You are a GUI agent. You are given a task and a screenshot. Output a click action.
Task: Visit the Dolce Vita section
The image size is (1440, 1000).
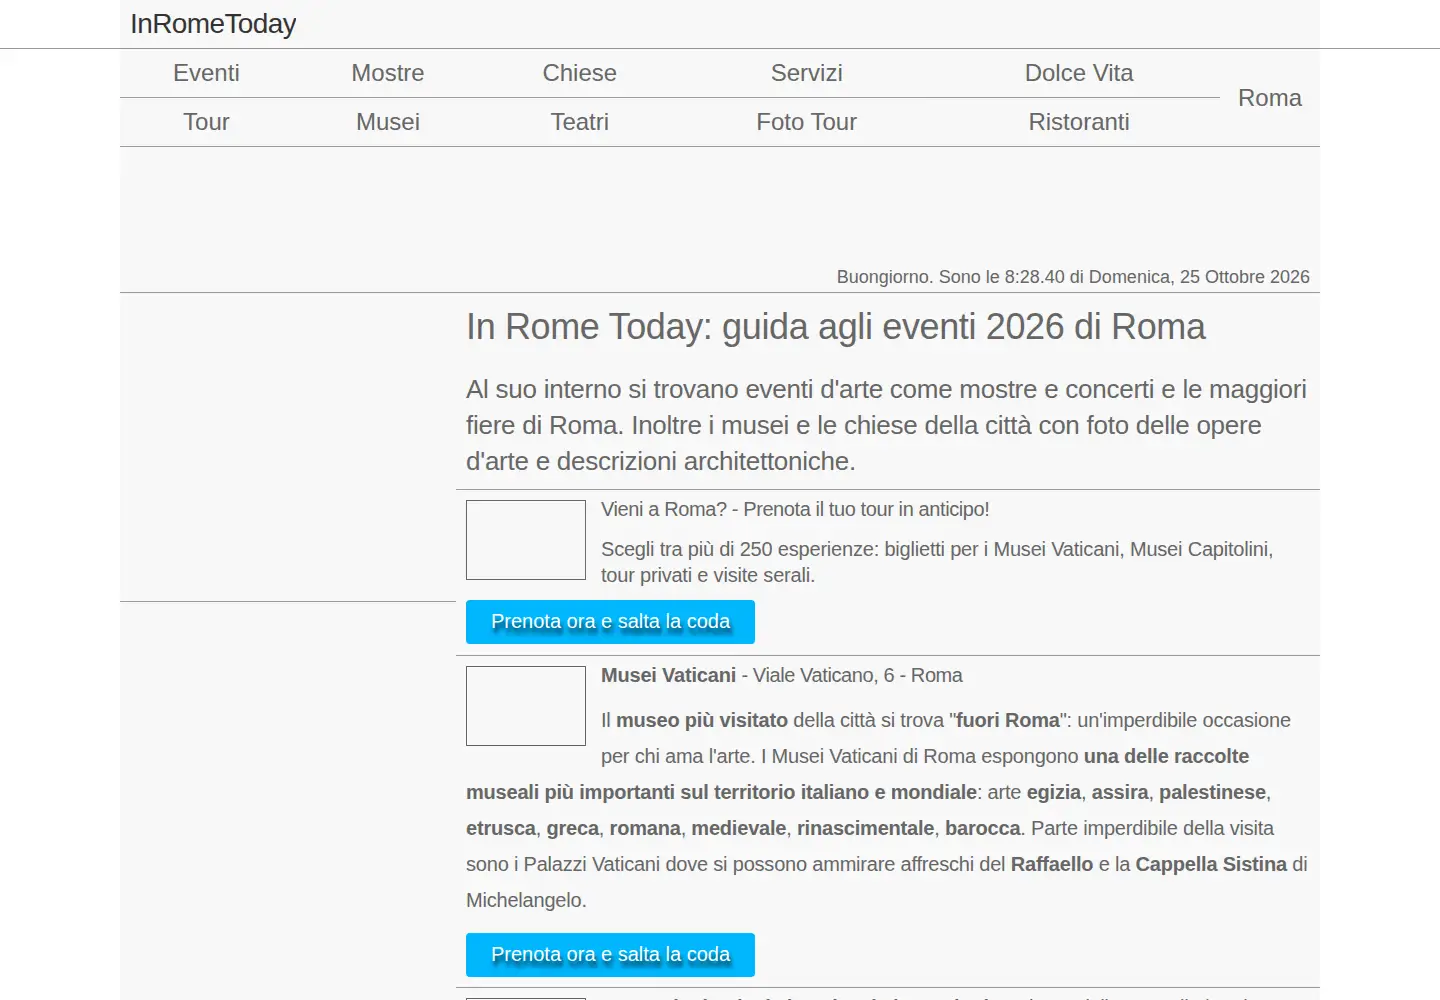(x=1079, y=73)
